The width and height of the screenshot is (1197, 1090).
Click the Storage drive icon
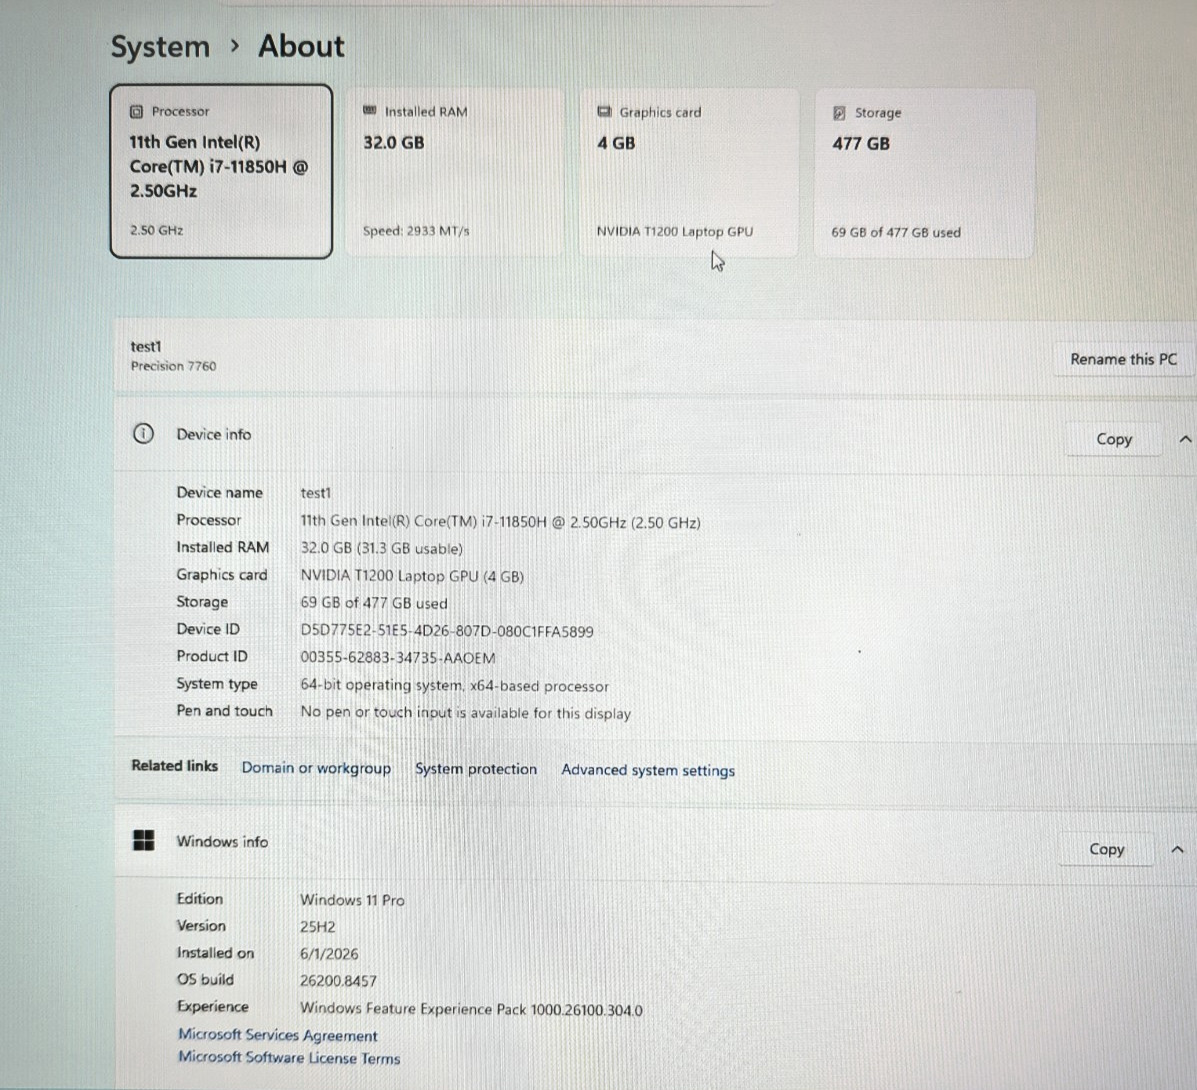[838, 113]
